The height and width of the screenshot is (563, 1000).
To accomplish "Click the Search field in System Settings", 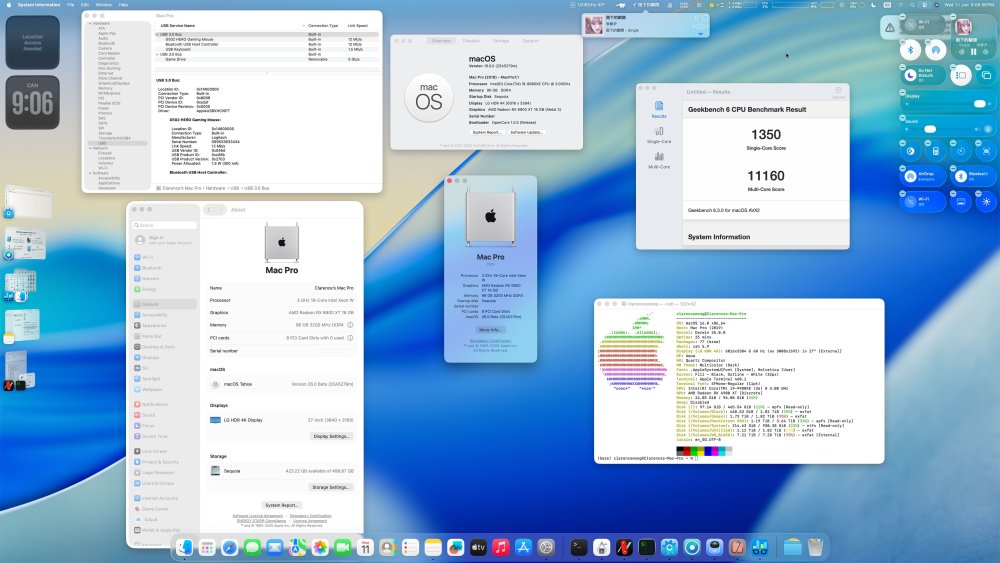I will click(x=165, y=225).
